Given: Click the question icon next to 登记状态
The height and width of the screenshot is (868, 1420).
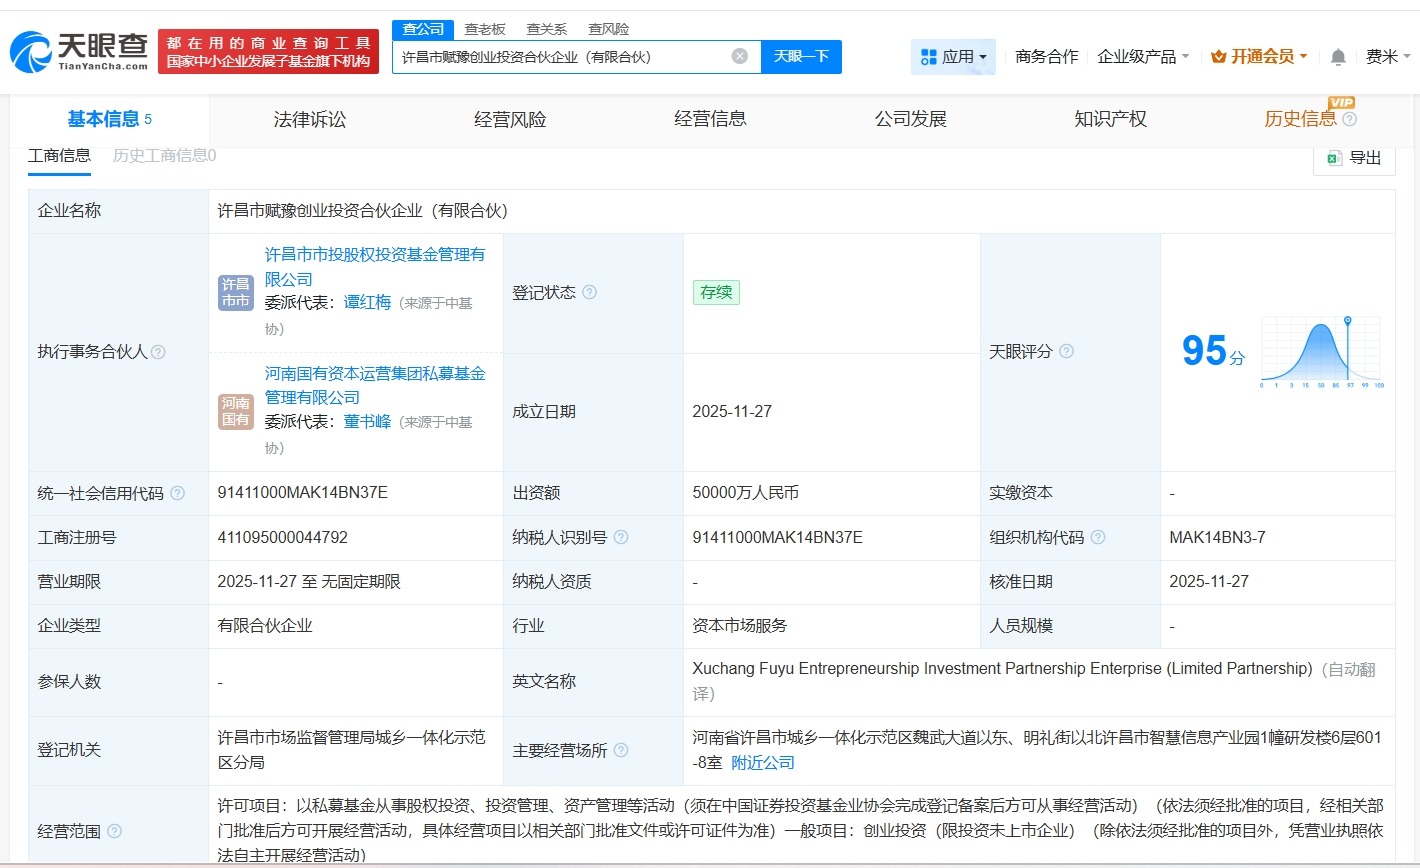Looking at the screenshot, I should click(x=590, y=292).
